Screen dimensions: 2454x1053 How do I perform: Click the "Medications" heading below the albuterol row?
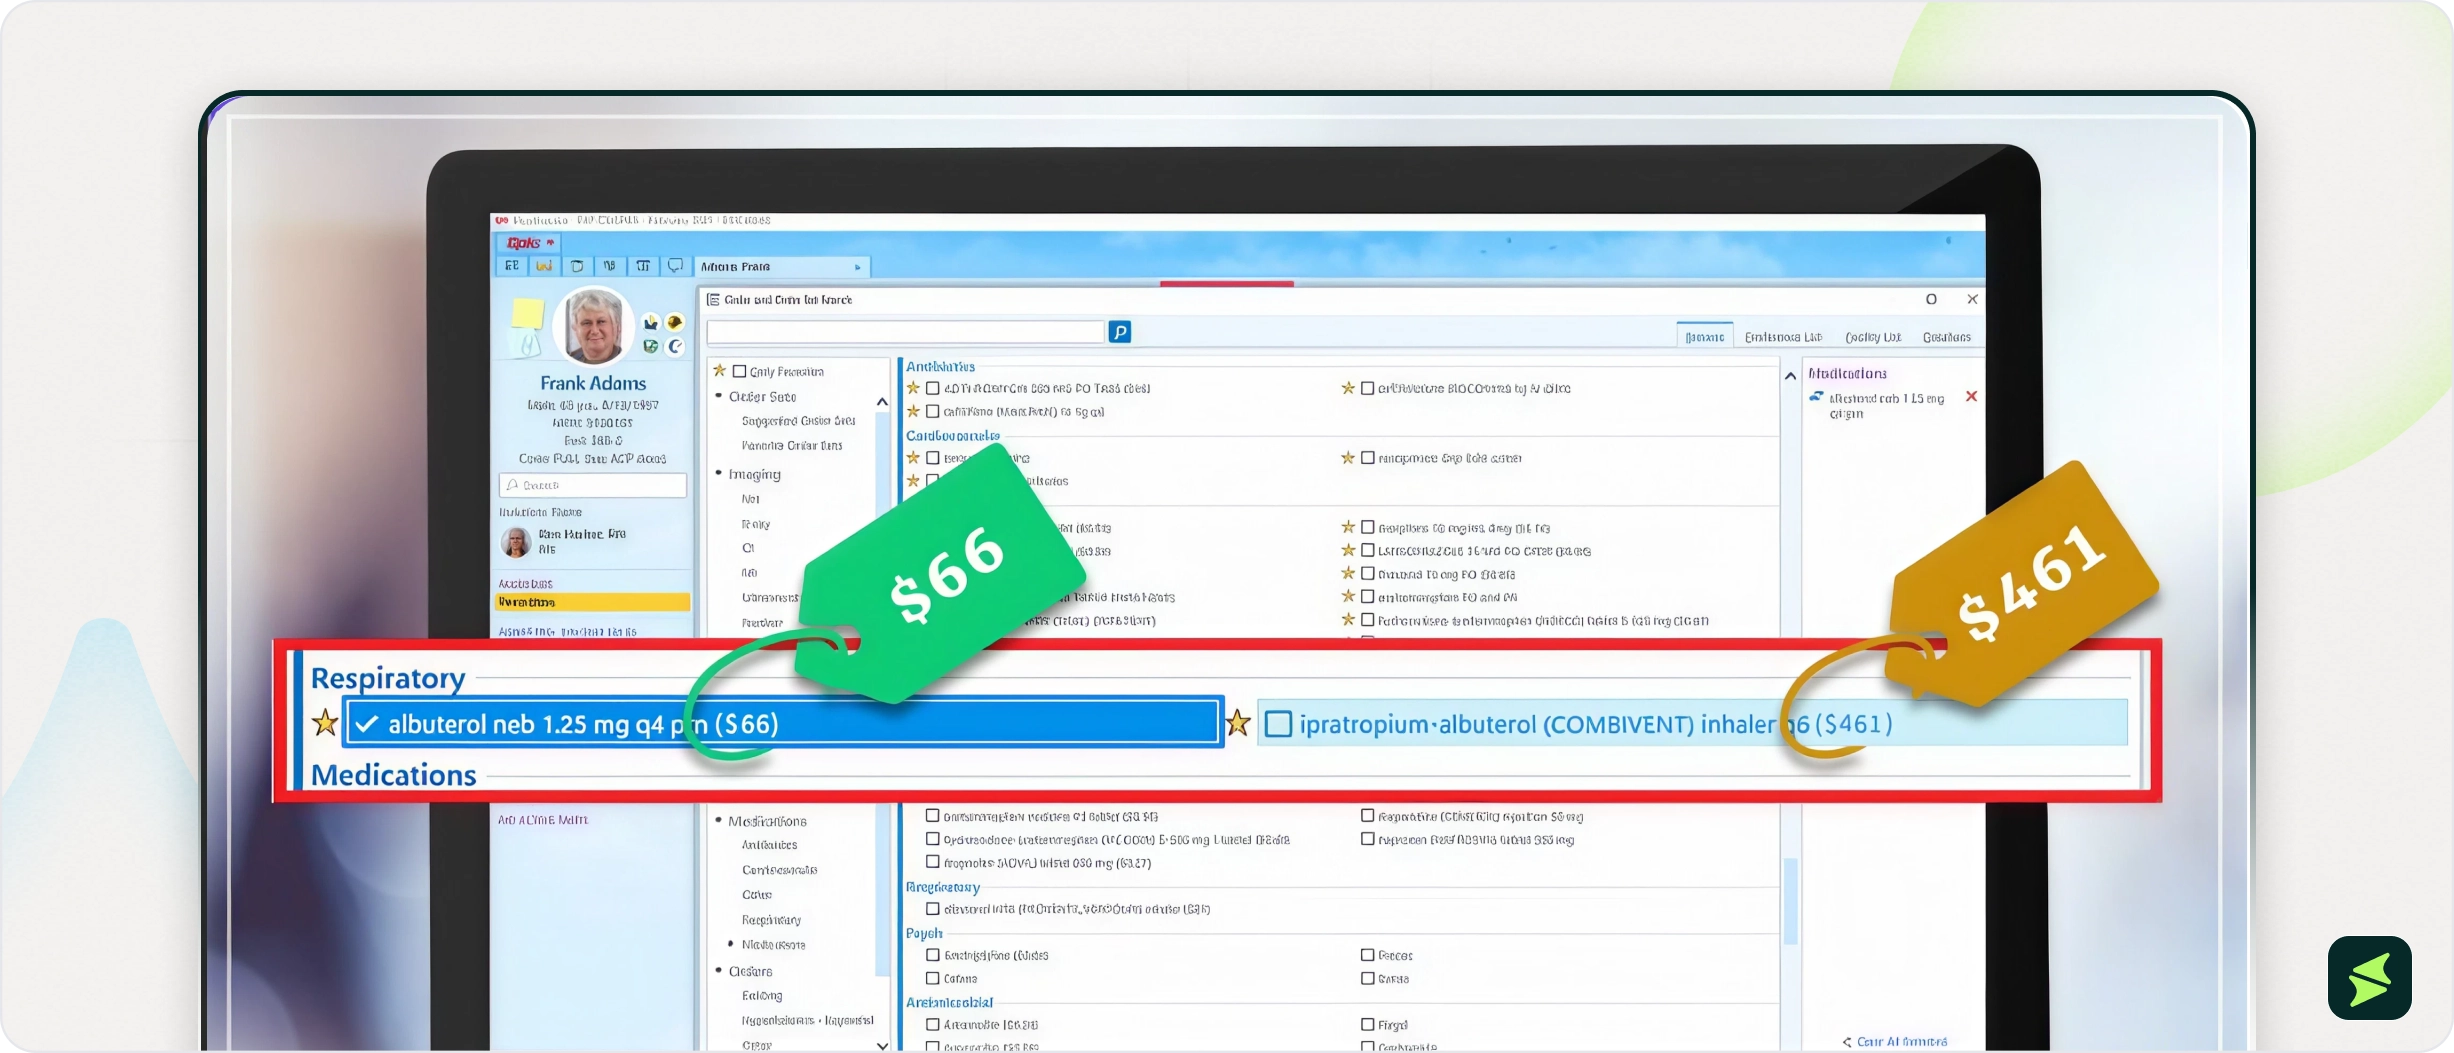click(x=394, y=775)
